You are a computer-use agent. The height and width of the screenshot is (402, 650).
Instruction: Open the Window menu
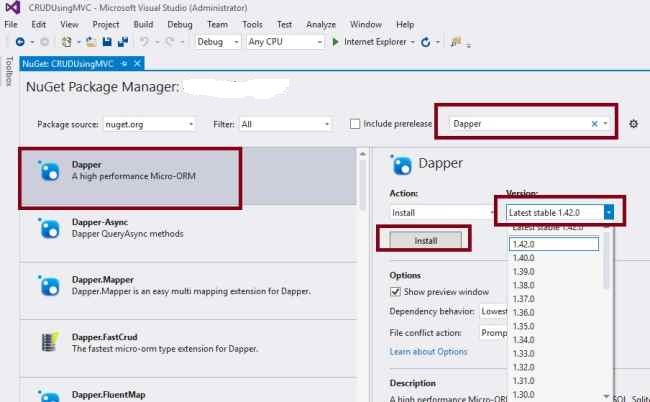pyautogui.click(x=366, y=24)
